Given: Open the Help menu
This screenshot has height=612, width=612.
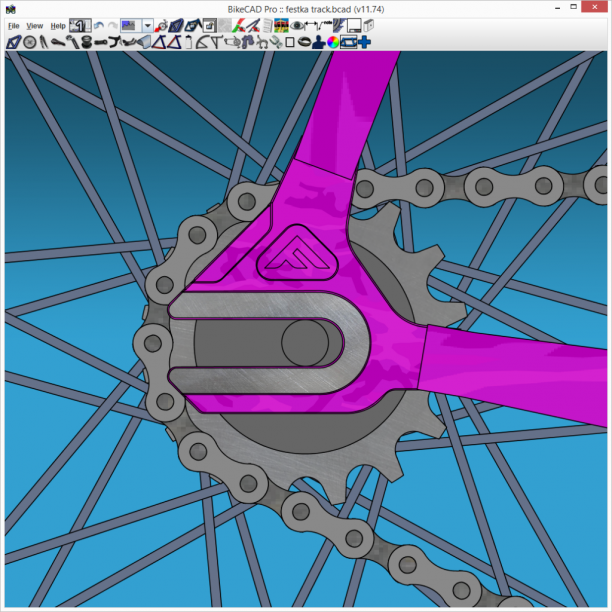Looking at the screenshot, I should pyautogui.click(x=58, y=26).
